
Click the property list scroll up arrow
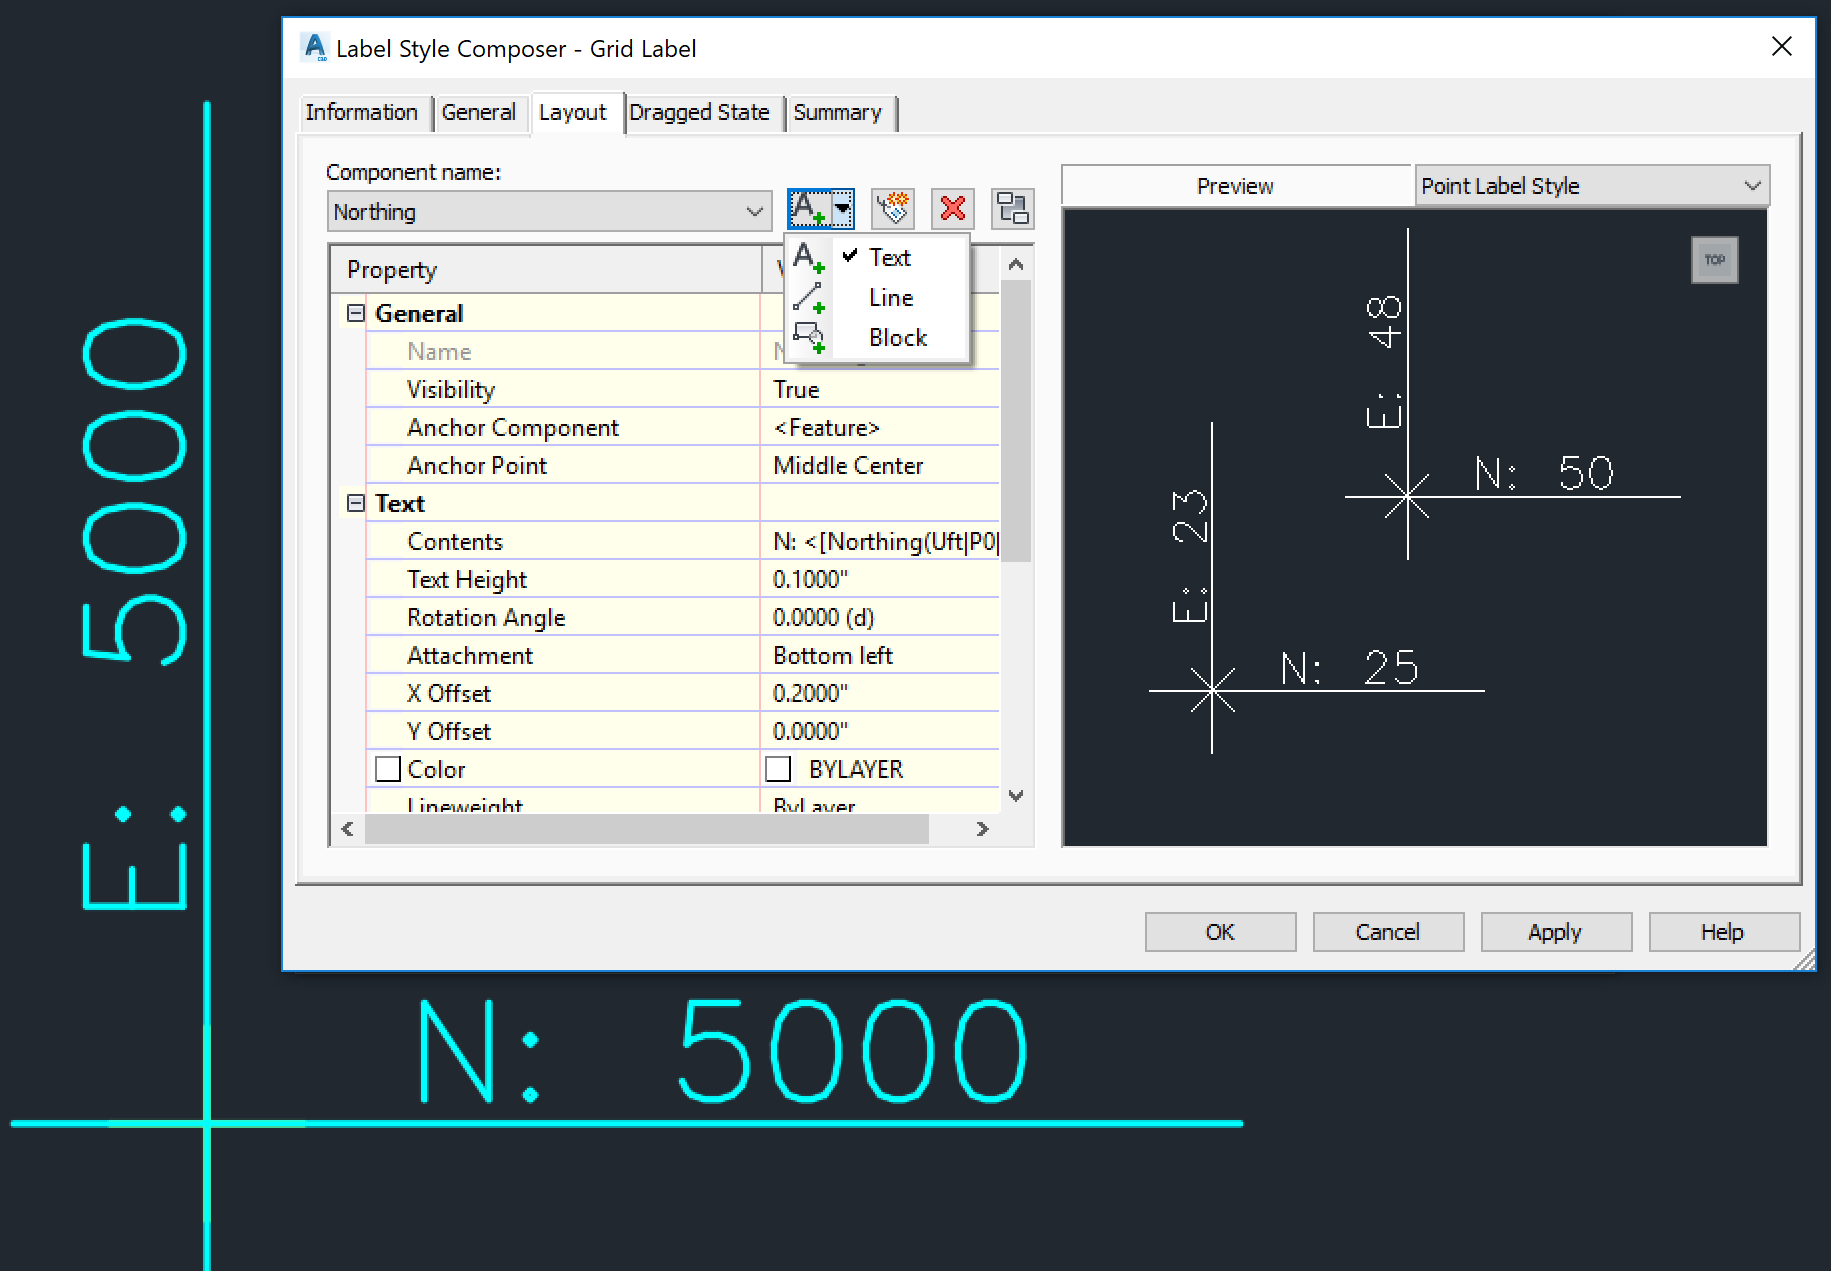click(1016, 264)
